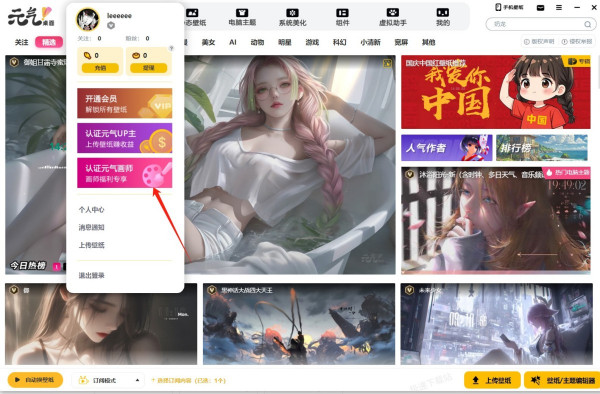Open the 排行榜 ranking tile
This screenshot has width=600, height=394.
542,148
